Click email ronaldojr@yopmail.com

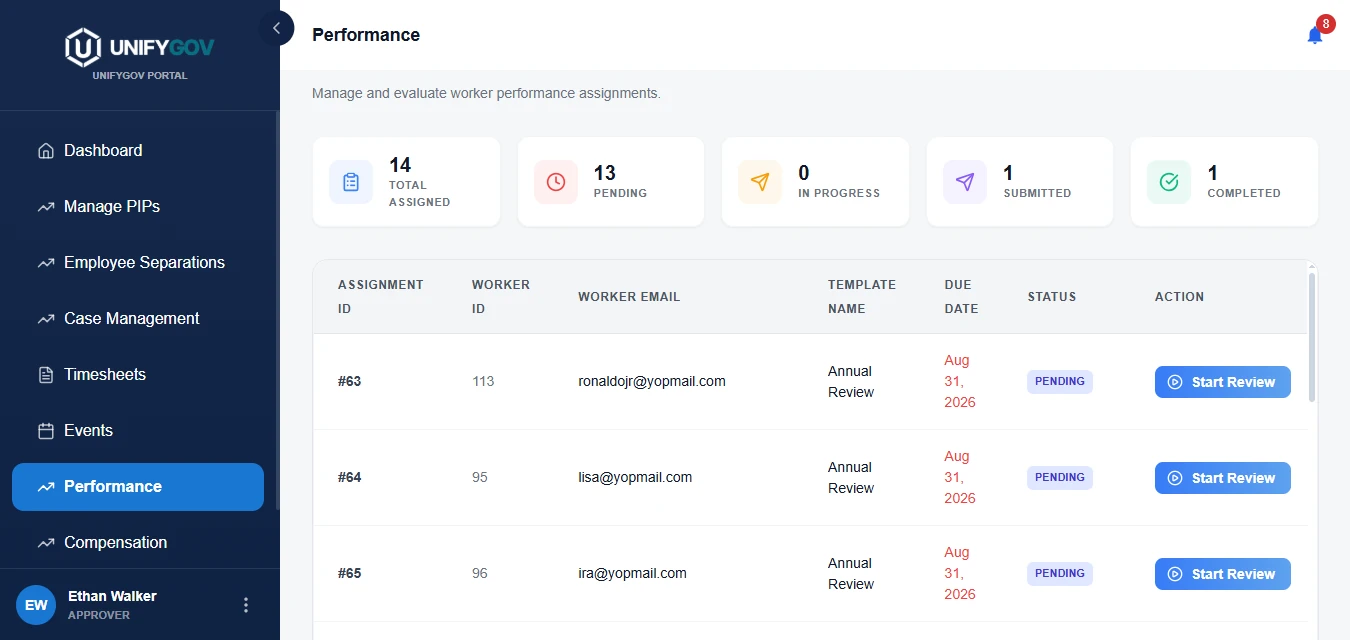[652, 382]
